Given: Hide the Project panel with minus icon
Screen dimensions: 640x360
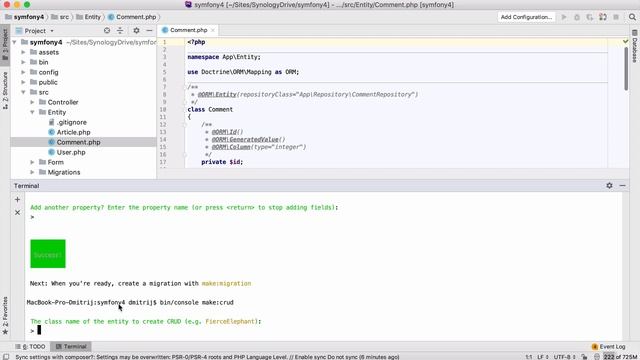Looking at the screenshot, I should point(149,31).
